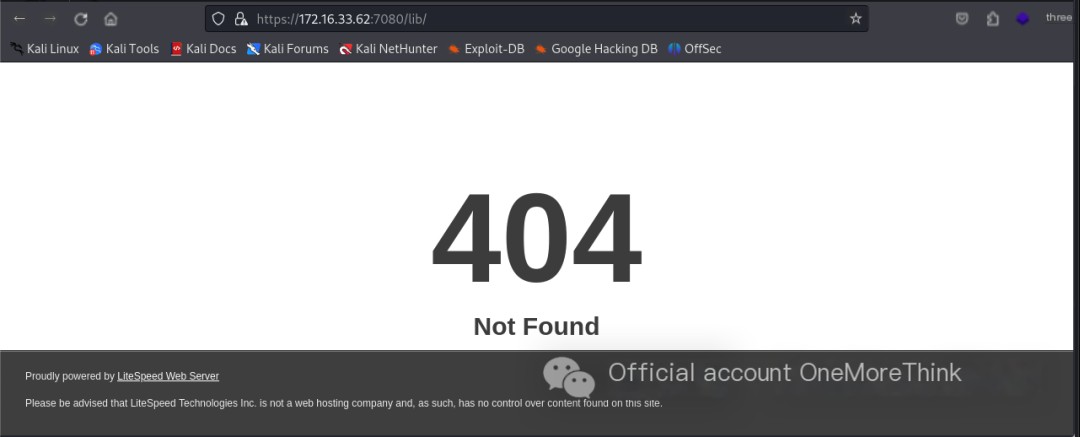Open the Kali Docs bookmark
Image resolution: width=1080 pixels, height=437 pixels.
(203, 49)
